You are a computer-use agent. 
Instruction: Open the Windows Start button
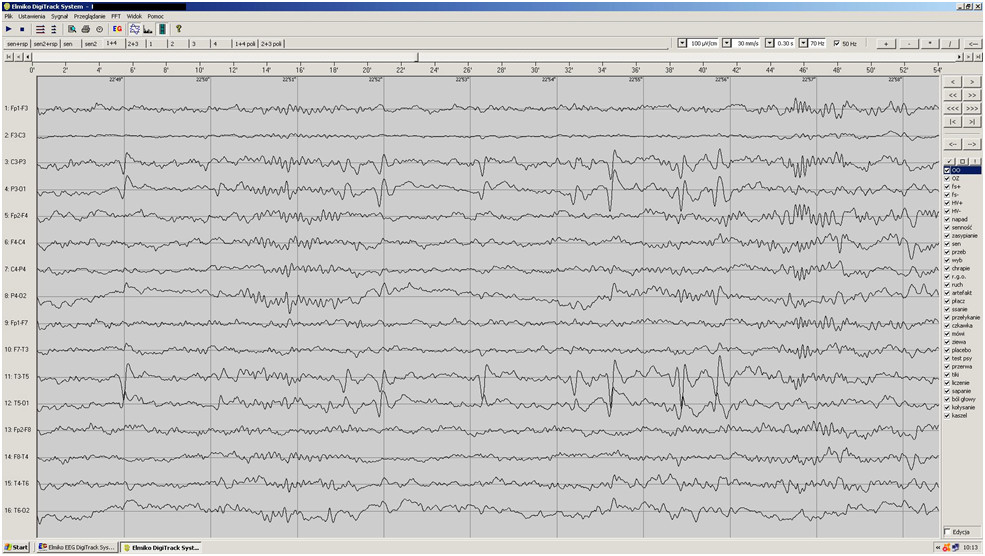(x=16, y=547)
